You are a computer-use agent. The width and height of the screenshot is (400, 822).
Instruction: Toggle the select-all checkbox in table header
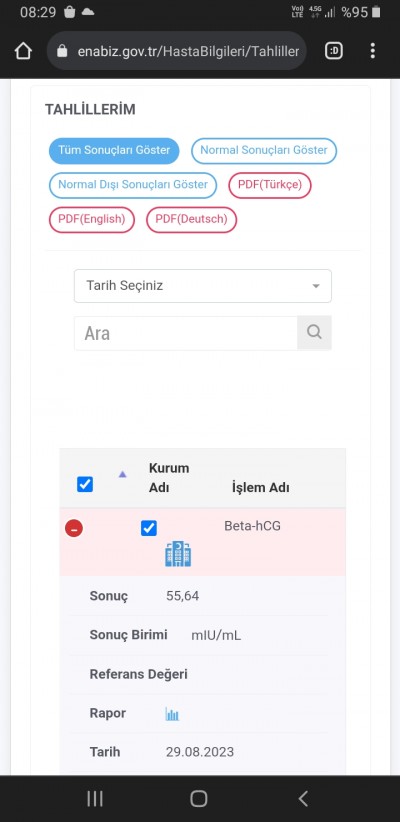pos(85,484)
